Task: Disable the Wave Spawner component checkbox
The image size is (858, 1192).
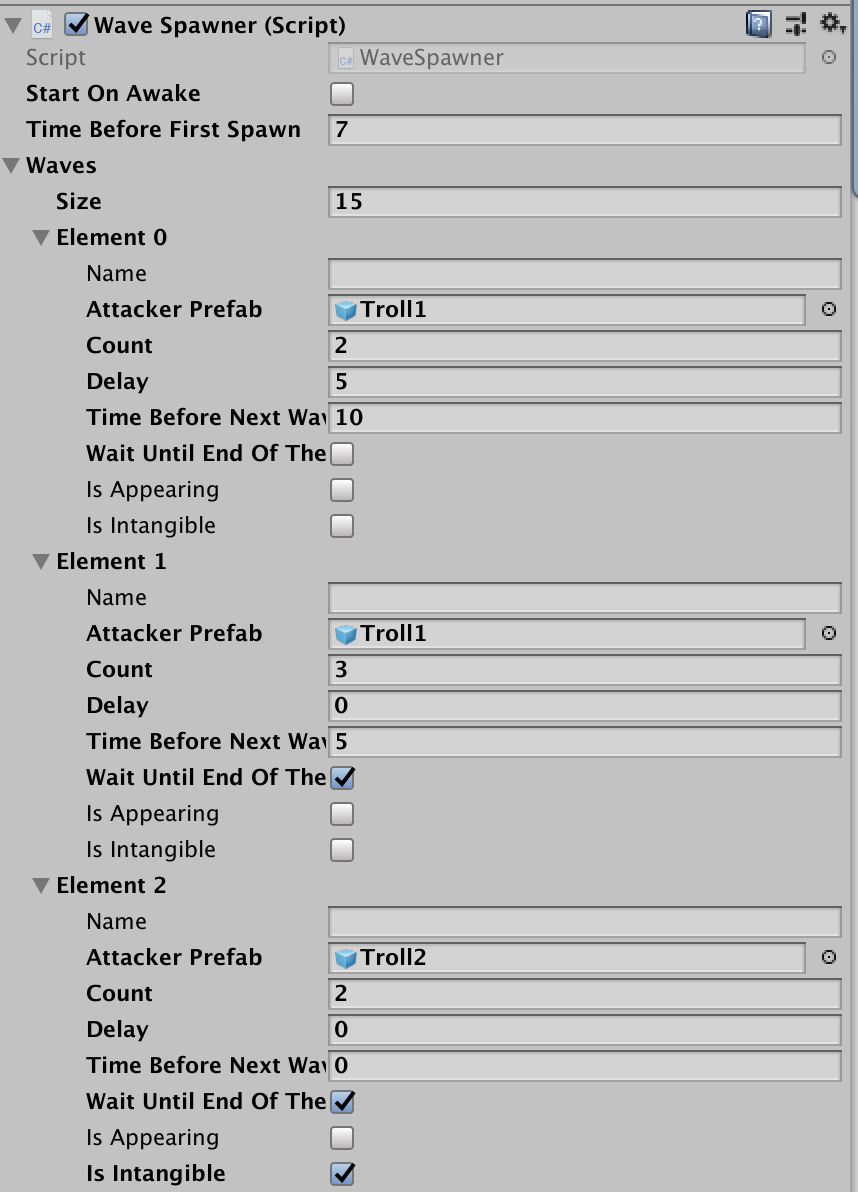Action: tap(77, 24)
